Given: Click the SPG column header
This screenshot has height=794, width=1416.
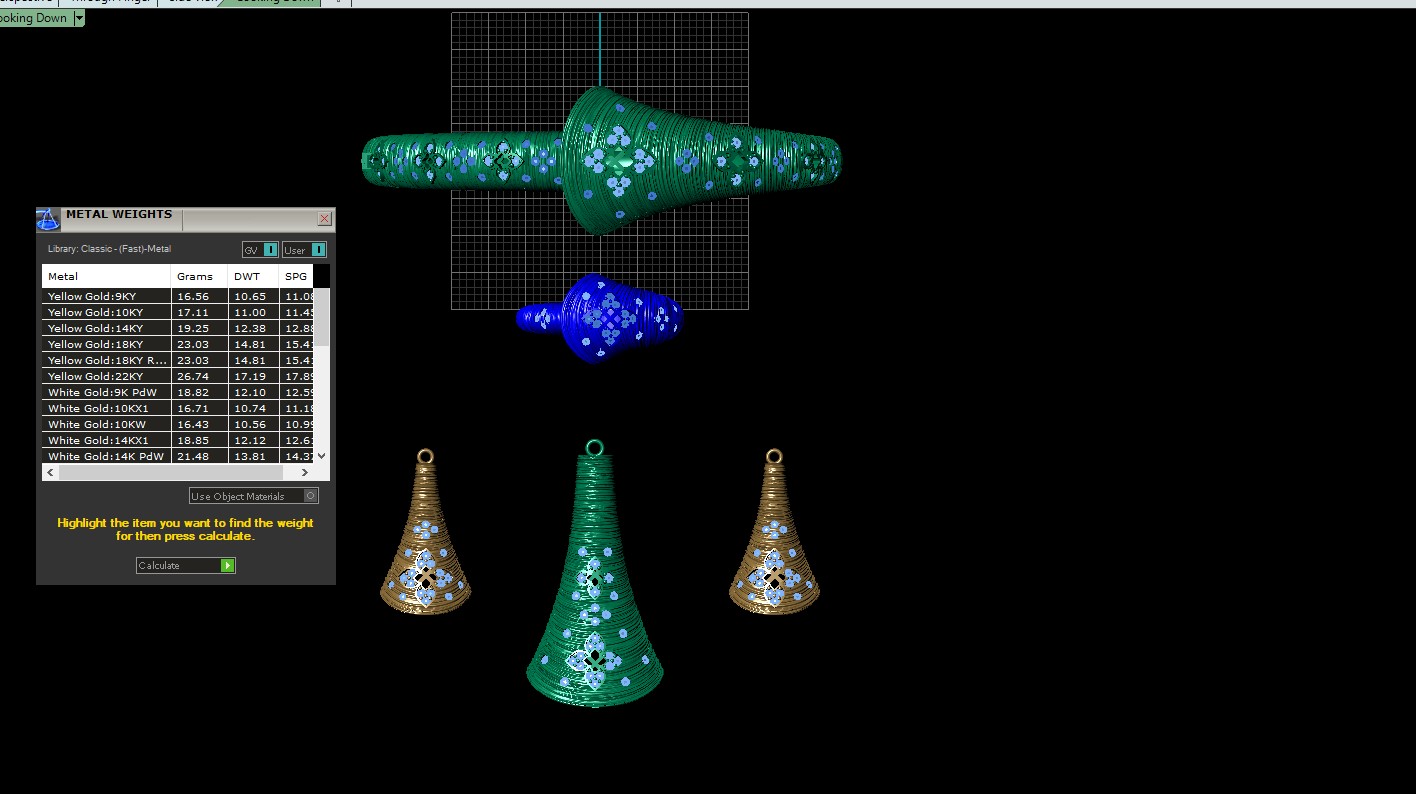Looking at the screenshot, I should click(x=296, y=276).
